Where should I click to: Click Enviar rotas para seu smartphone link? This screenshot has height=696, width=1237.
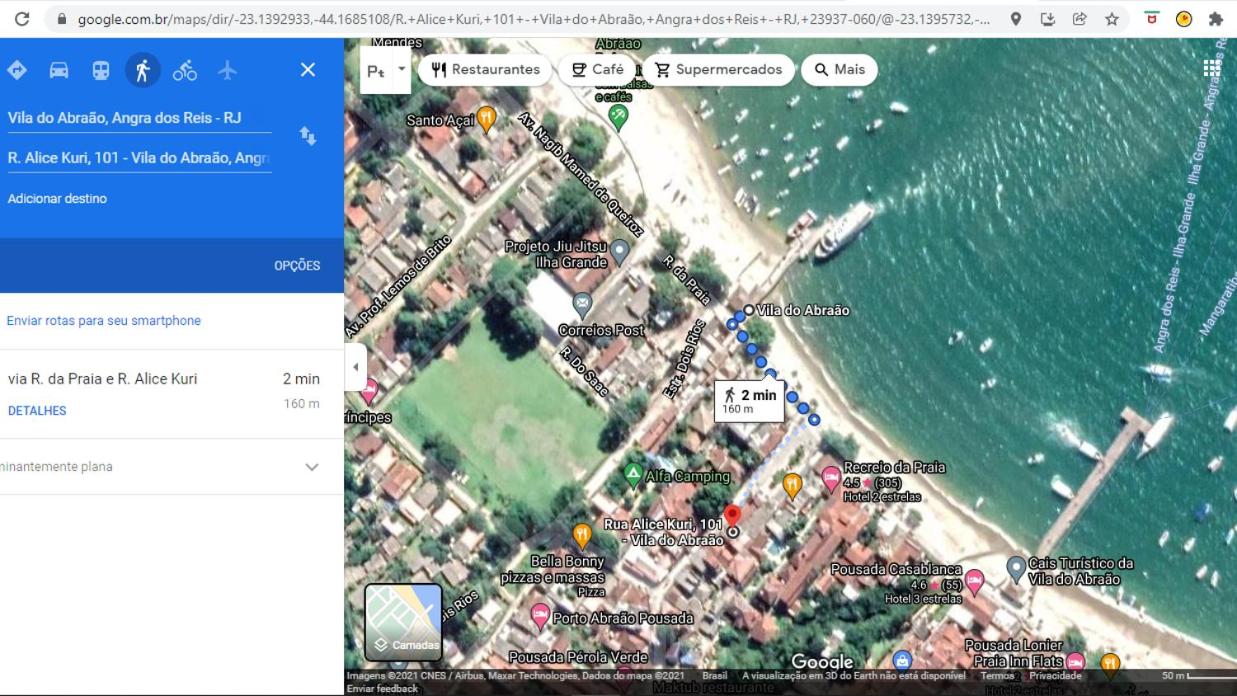104,321
